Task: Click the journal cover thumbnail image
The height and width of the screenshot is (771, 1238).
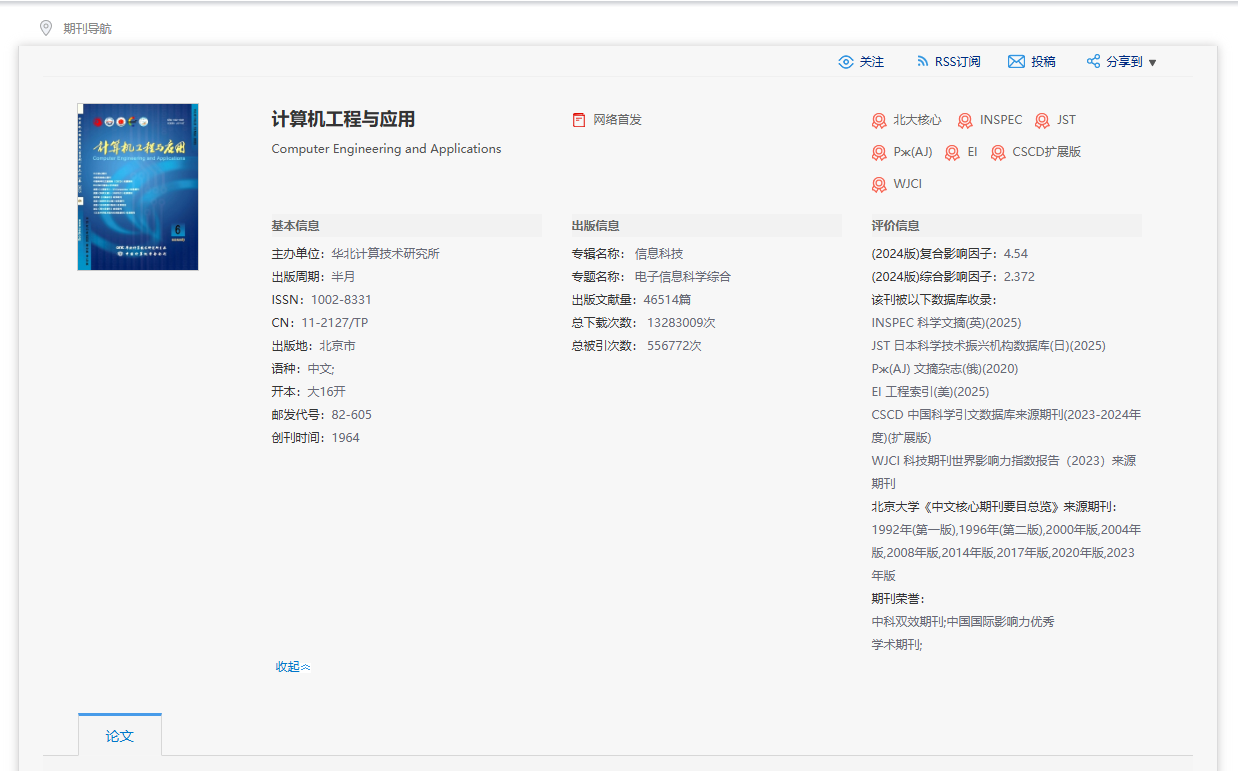Action: point(138,187)
